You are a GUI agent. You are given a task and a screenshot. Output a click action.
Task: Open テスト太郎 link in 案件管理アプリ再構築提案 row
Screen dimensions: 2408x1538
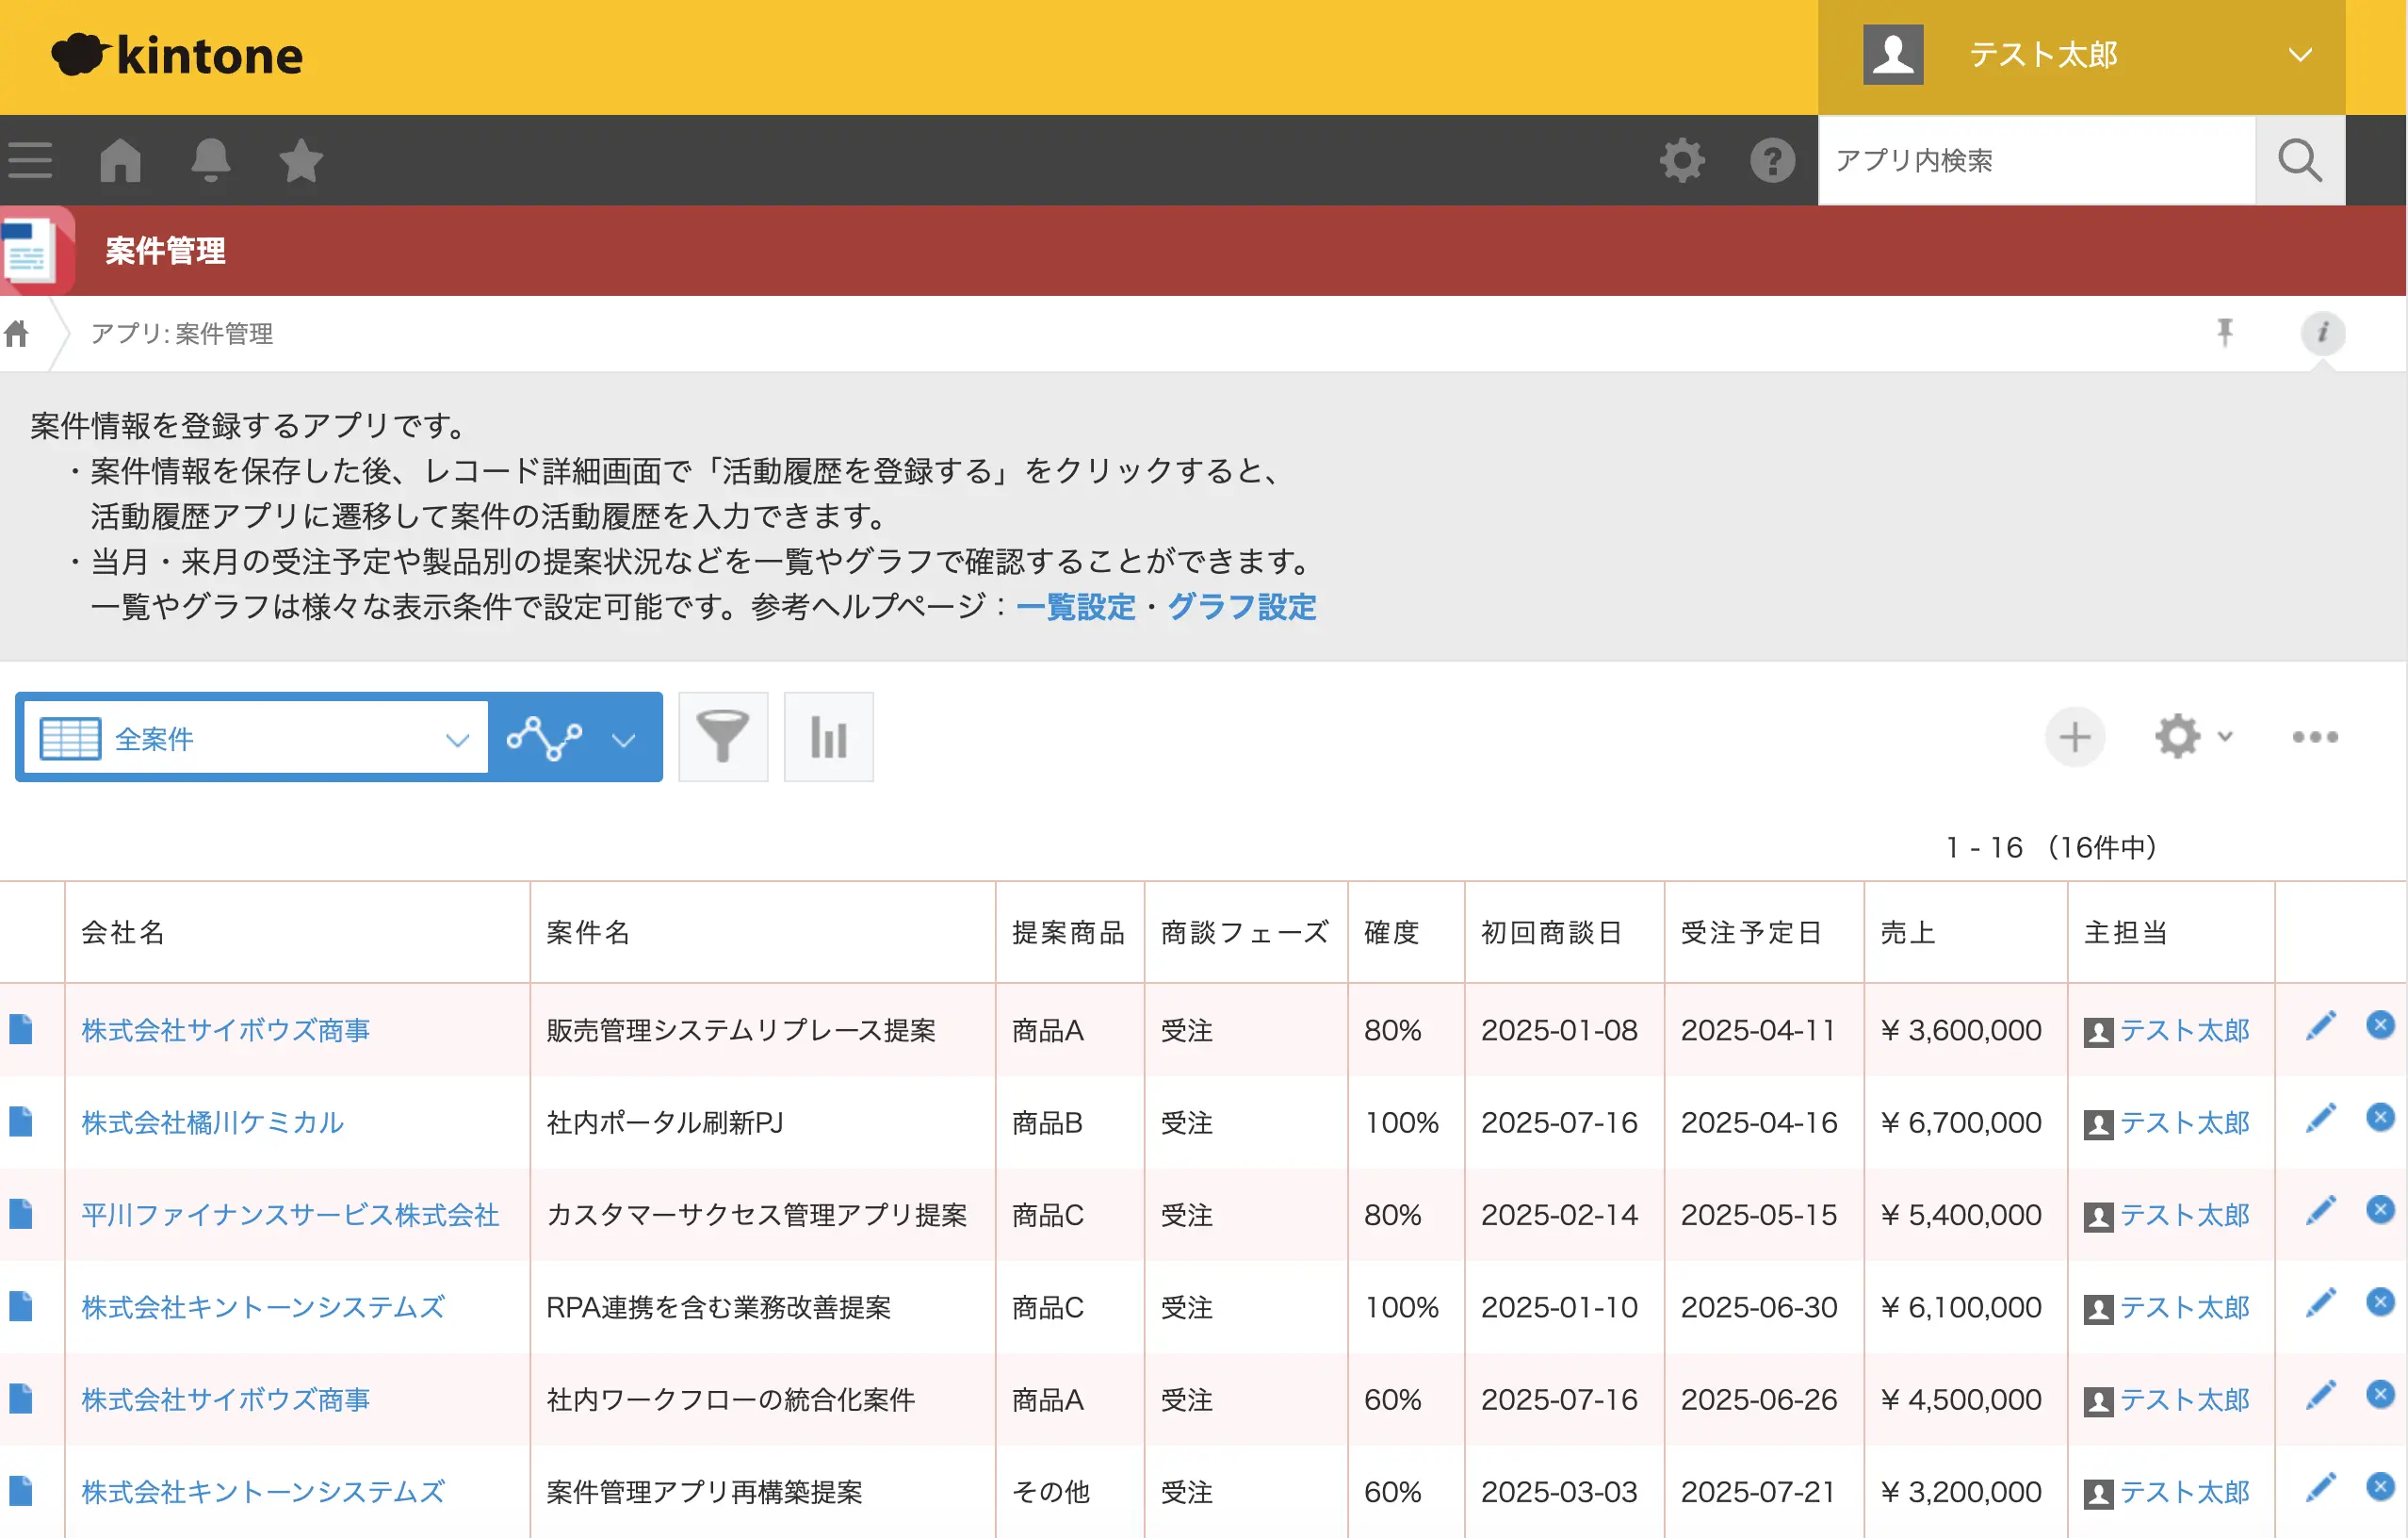coord(2184,1491)
